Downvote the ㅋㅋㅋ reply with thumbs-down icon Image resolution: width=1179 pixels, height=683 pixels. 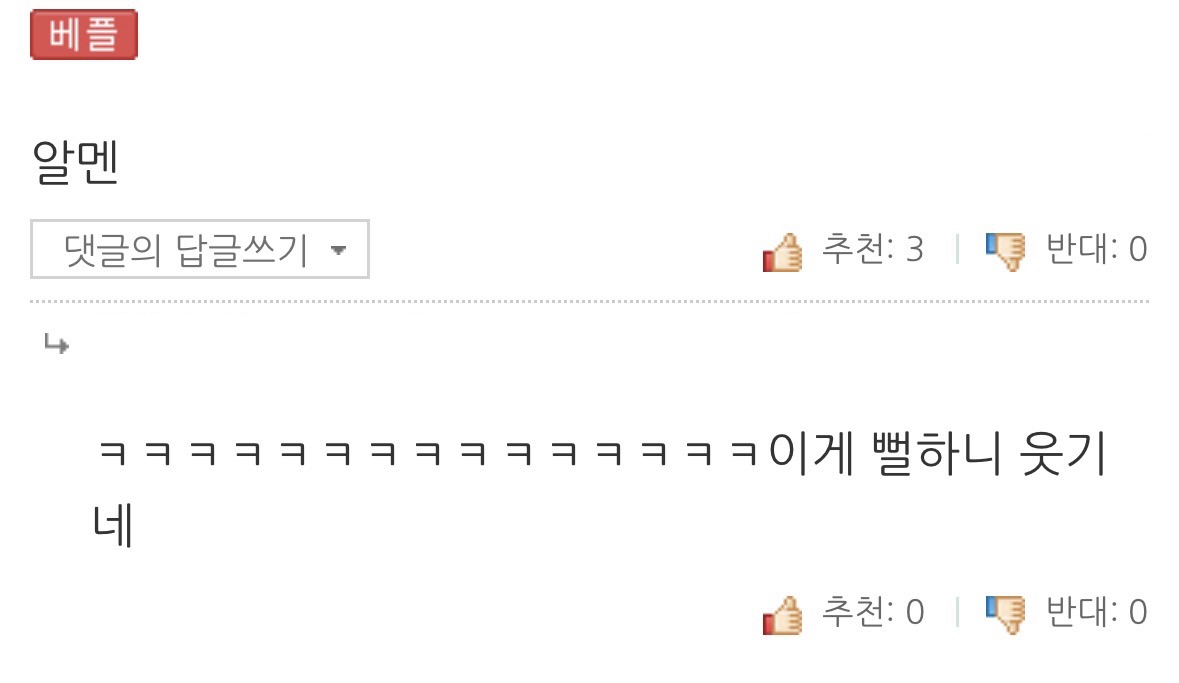click(x=1006, y=614)
